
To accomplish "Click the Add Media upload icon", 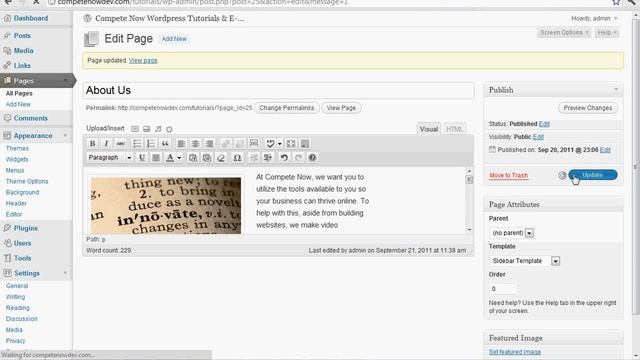I will [169, 129].
